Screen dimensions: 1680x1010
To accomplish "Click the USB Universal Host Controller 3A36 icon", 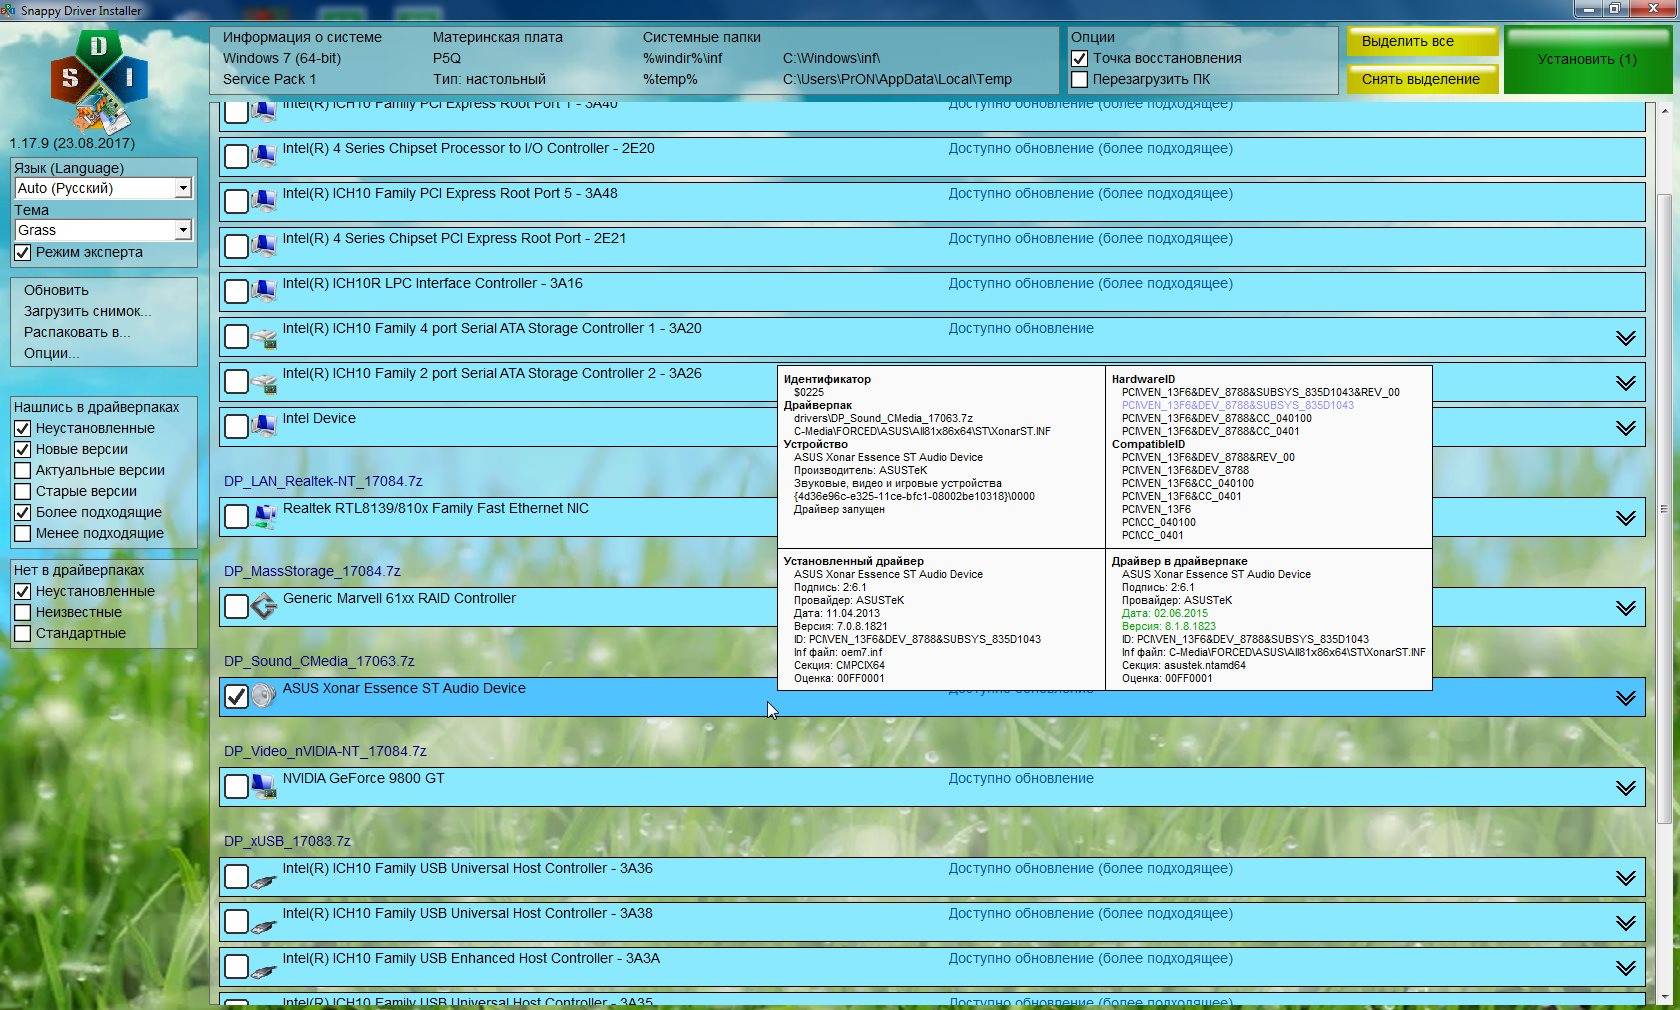I will coord(263,876).
